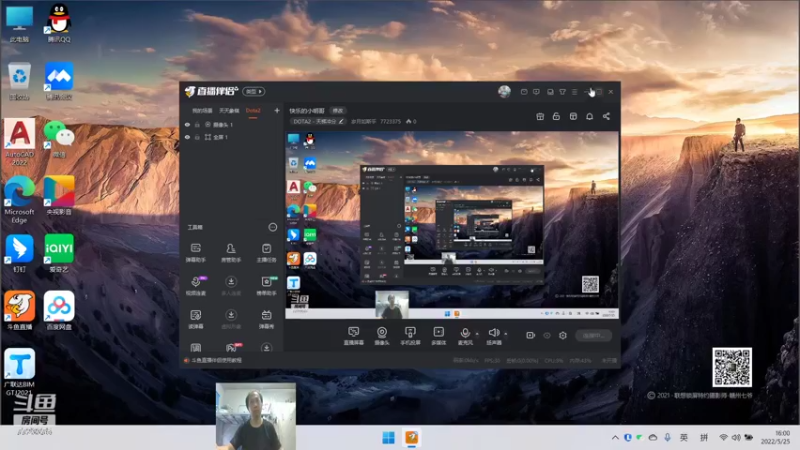
Task: Click the taskbar clock
Action: click(775, 437)
